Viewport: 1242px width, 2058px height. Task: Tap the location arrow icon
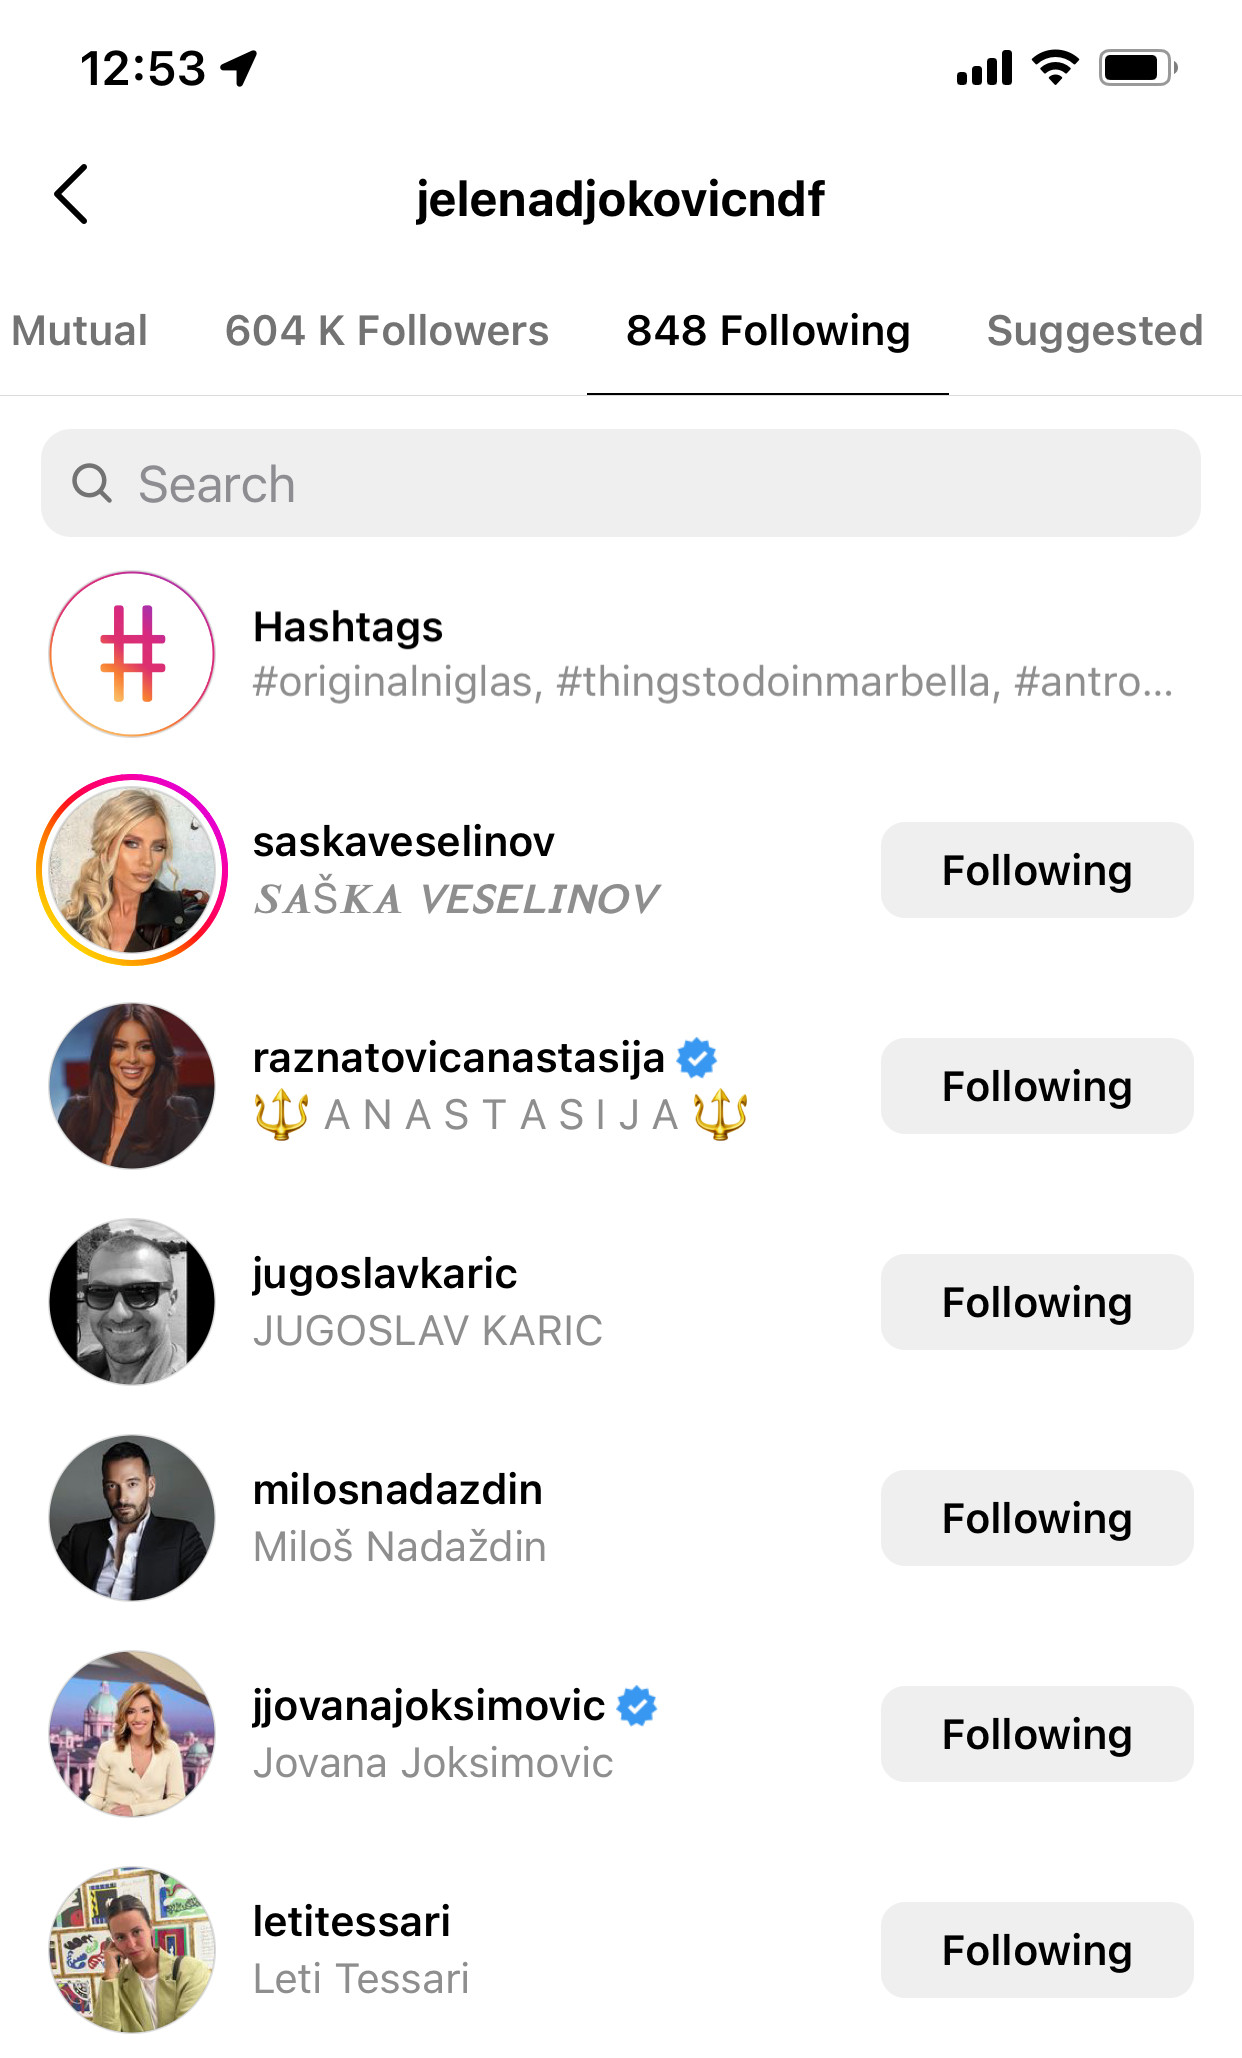(x=240, y=68)
